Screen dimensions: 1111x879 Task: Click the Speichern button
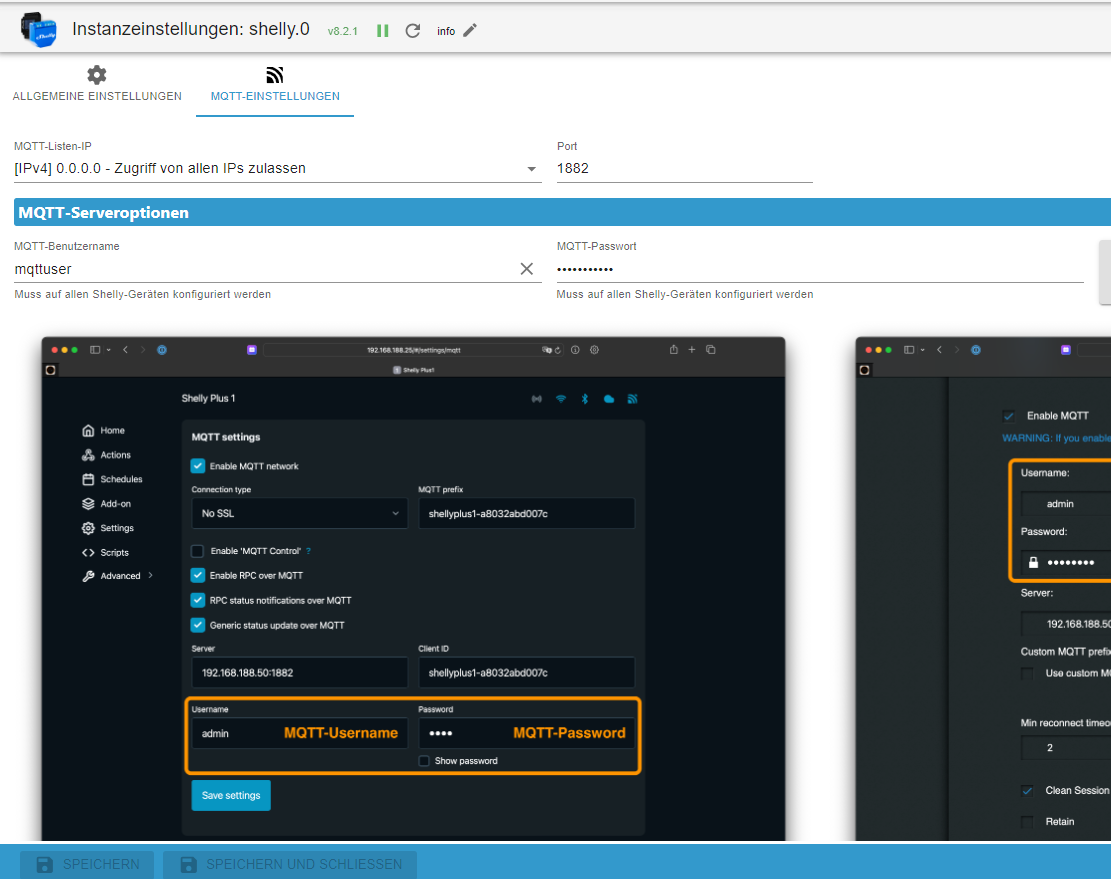[x=87, y=864]
